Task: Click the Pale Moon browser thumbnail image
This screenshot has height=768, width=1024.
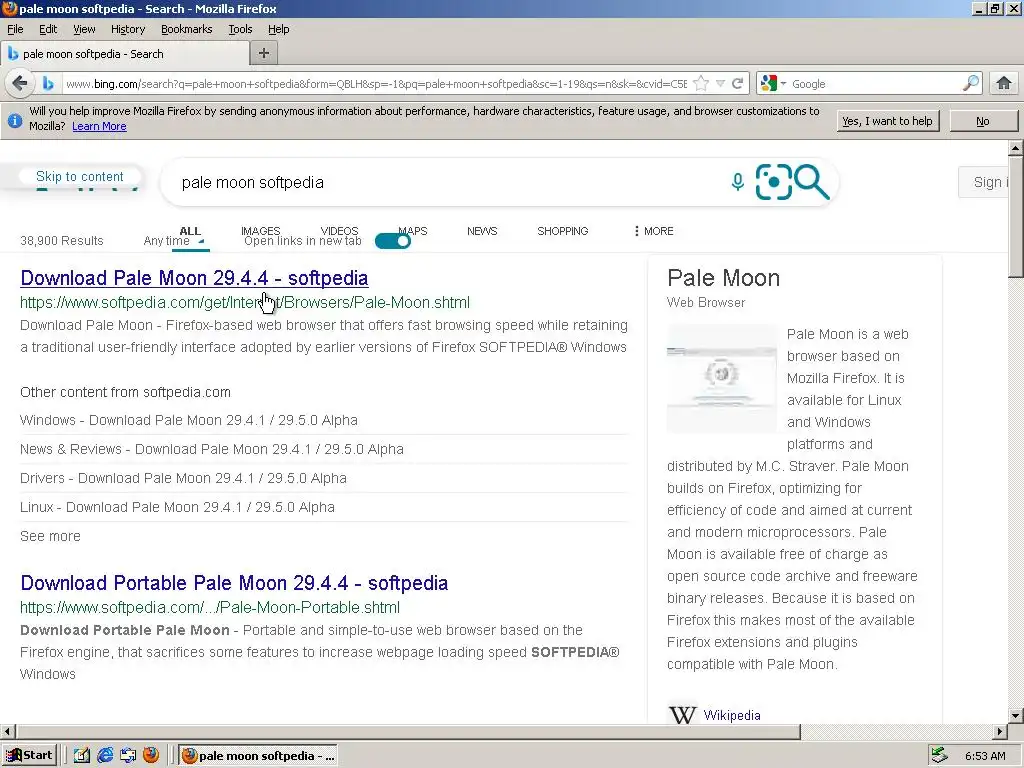Action: pyautogui.click(x=722, y=379)
